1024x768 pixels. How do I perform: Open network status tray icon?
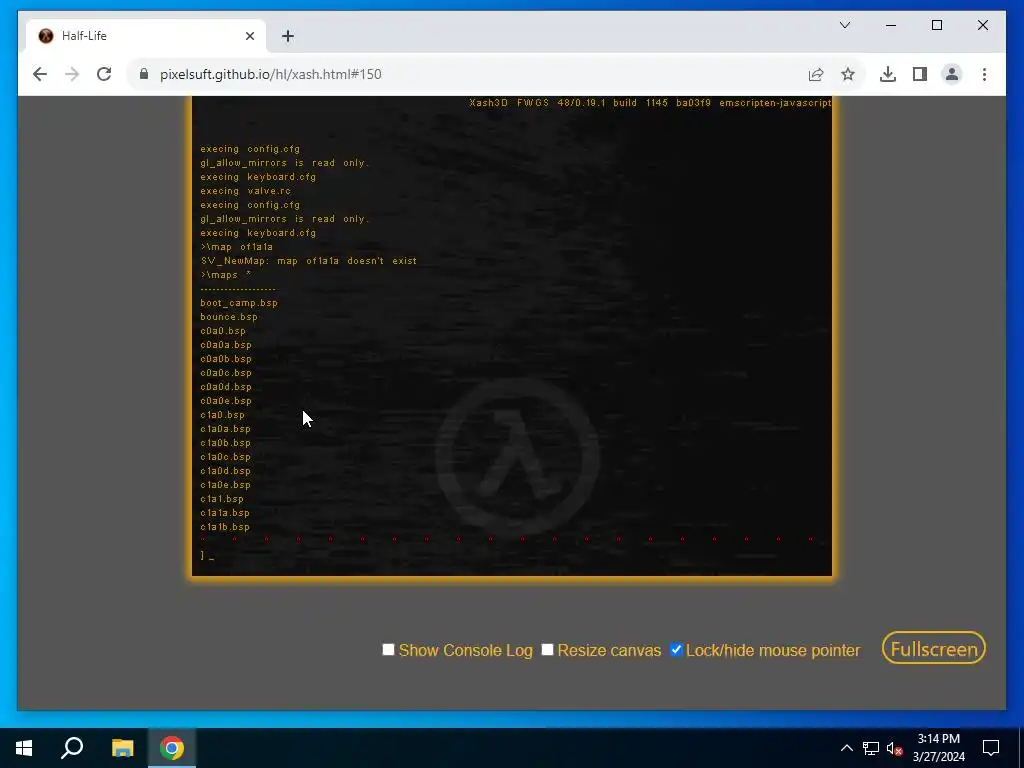pyautogui.click(x=871, y=748)
